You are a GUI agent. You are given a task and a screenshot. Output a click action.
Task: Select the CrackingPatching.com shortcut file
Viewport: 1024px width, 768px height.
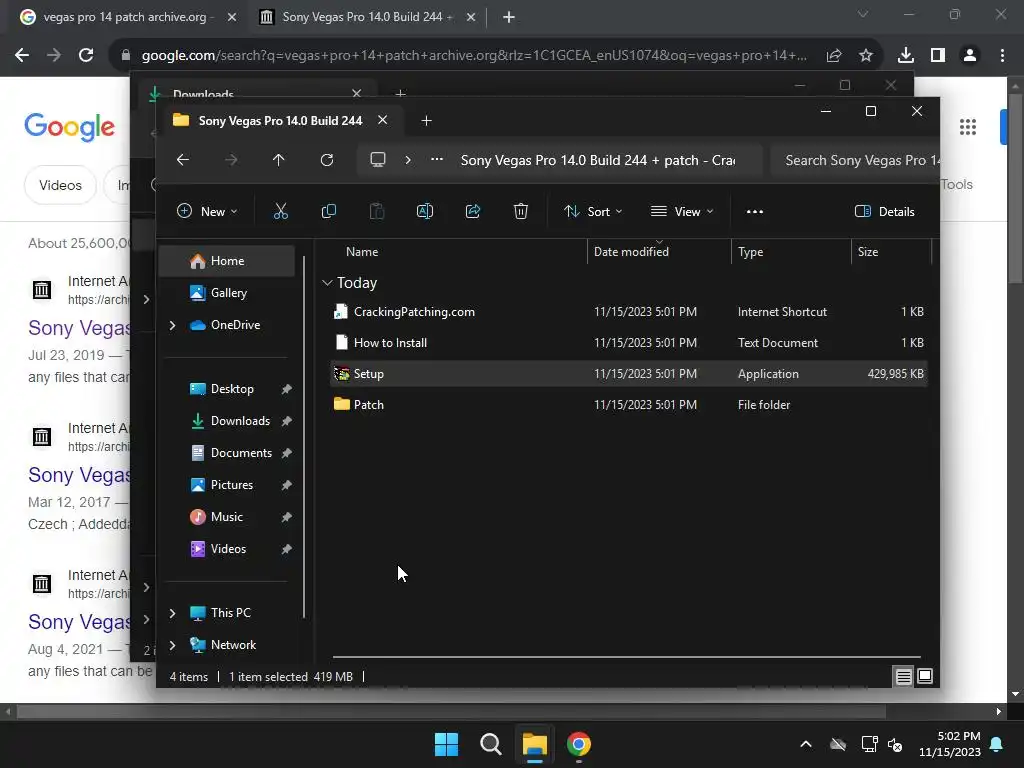[628, 312]
